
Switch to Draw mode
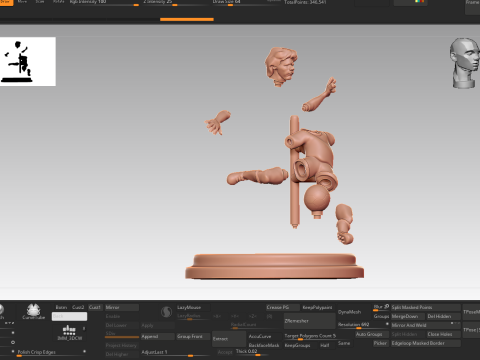[x=6, y=2]
